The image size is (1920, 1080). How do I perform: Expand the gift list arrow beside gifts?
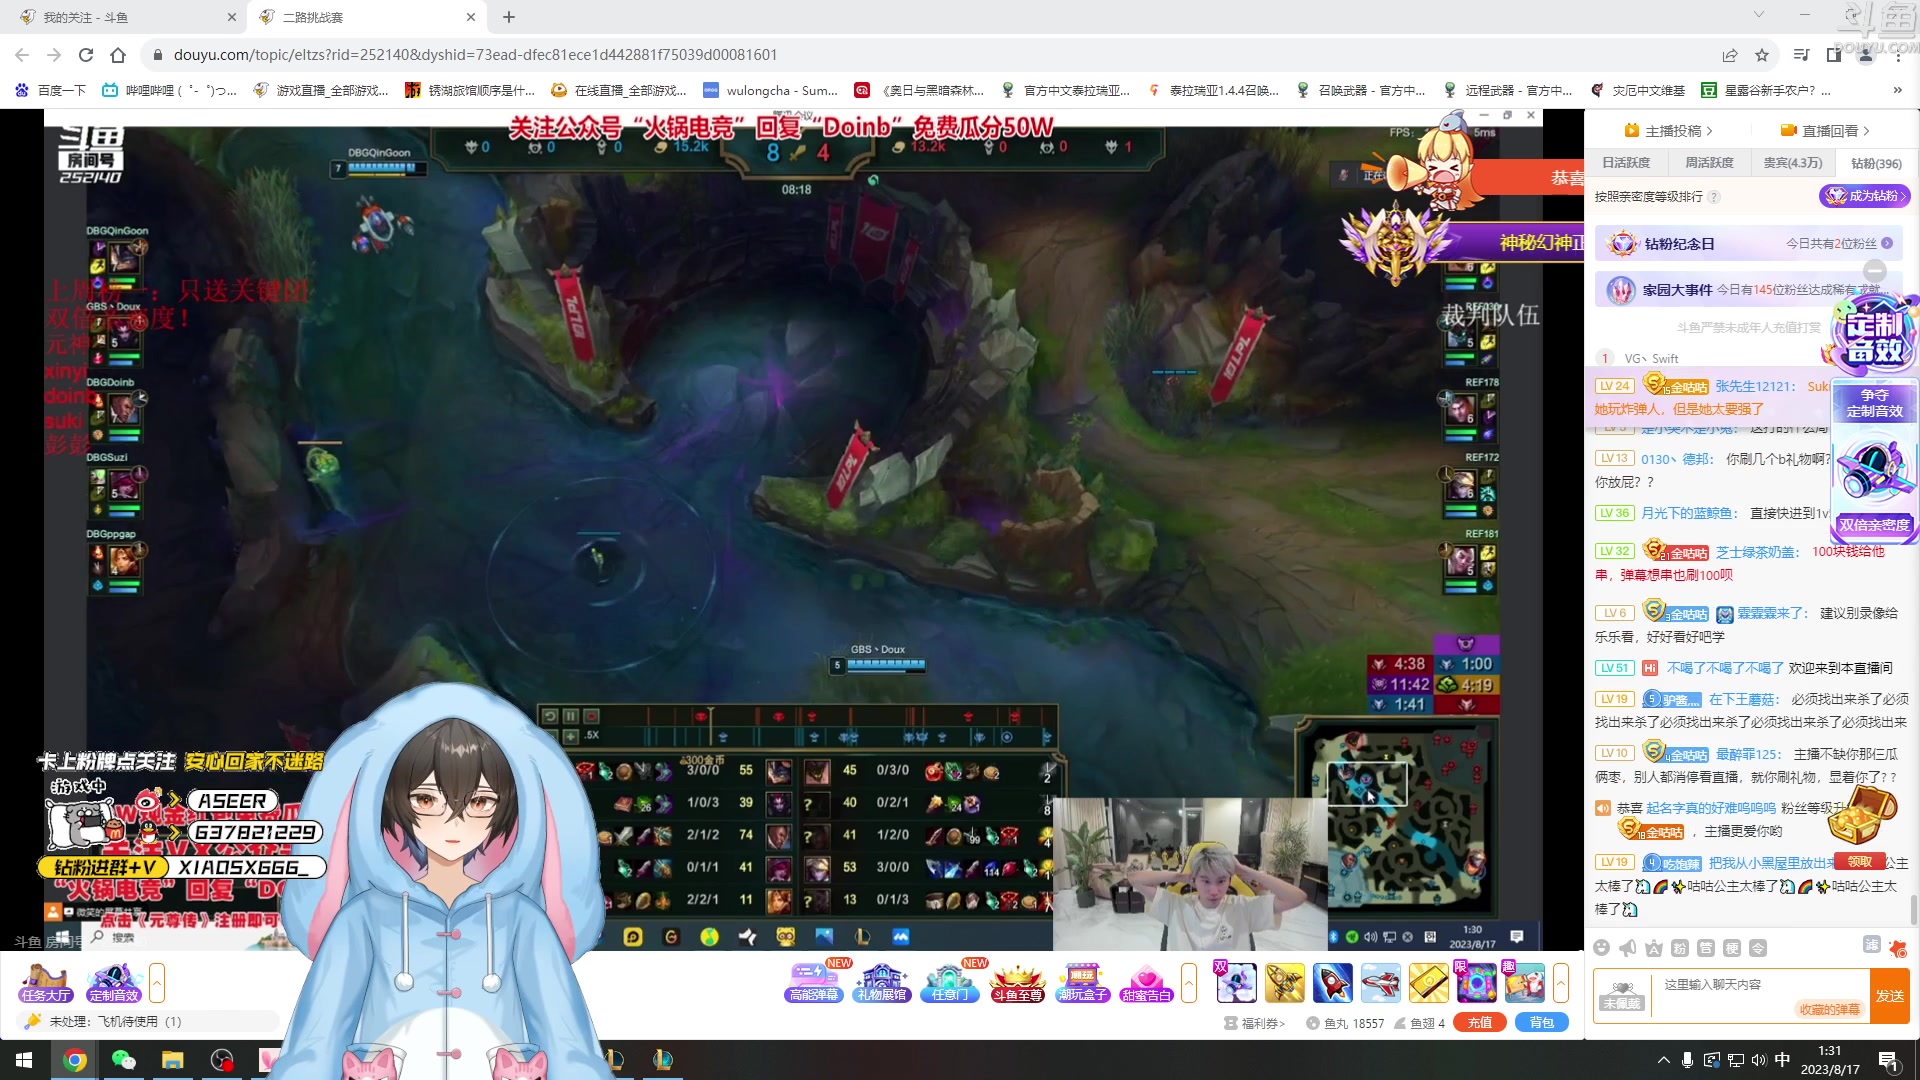(x=1561, y=982)
